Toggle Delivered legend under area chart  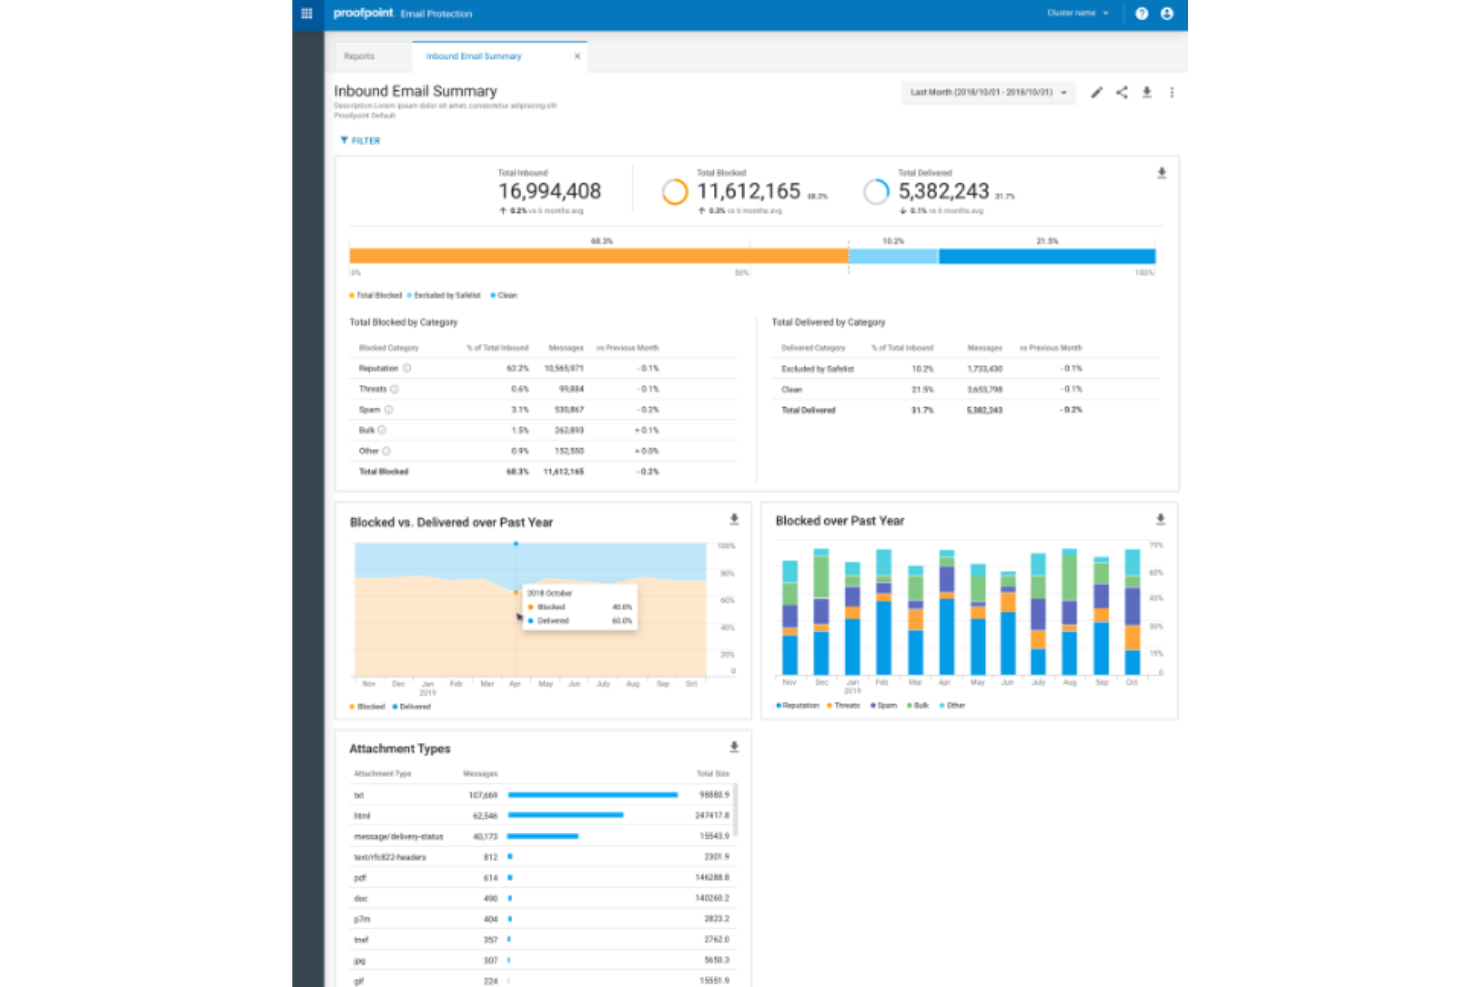(x=412, y=706)
